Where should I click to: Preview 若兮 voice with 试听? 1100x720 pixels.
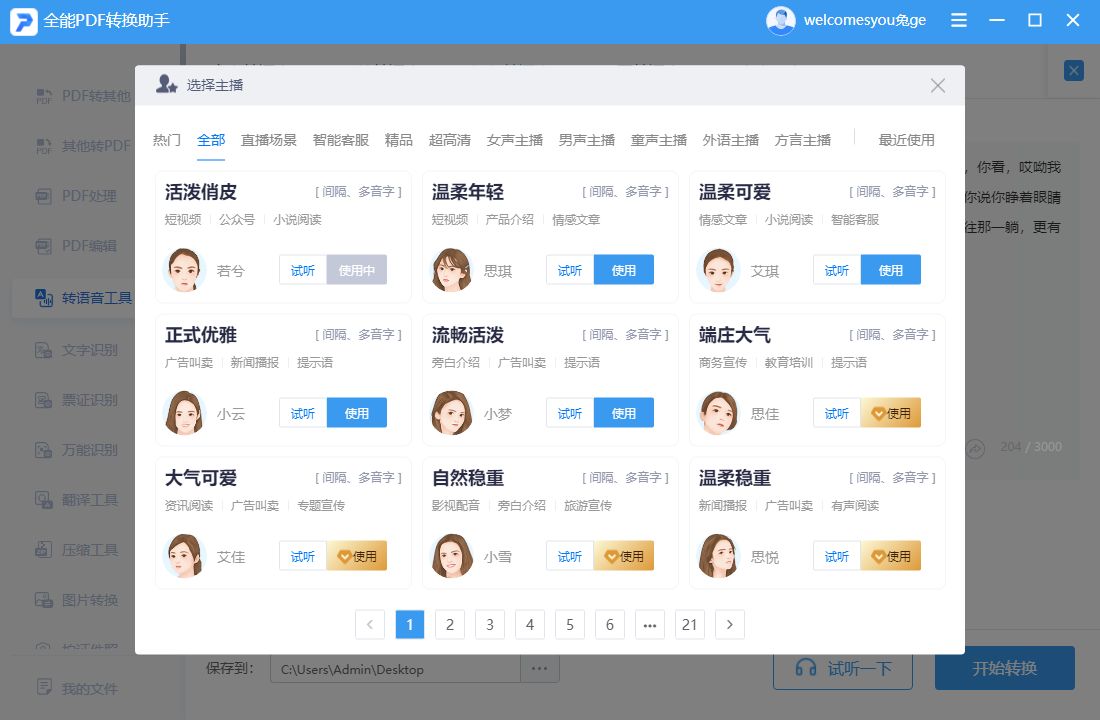(x=303, y=270)
